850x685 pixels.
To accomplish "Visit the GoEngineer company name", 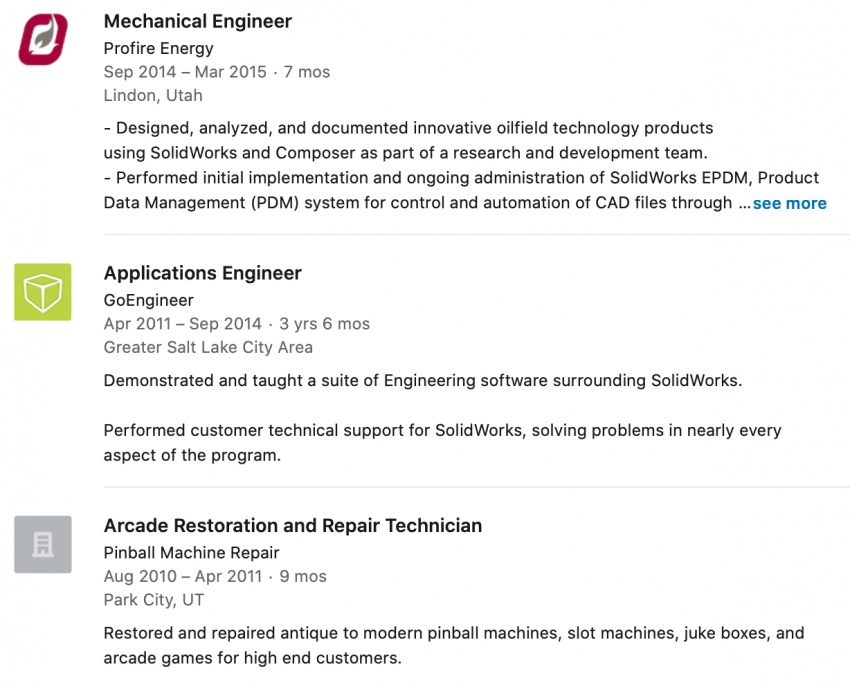I will click(x=149, y=300).
